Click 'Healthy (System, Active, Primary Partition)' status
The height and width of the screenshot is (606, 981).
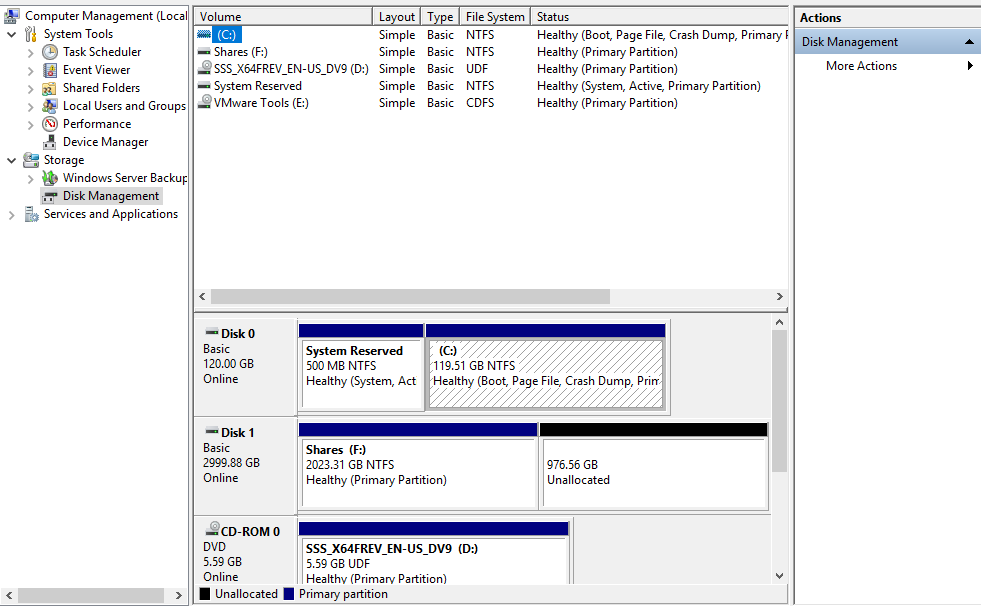coord(649,86)
